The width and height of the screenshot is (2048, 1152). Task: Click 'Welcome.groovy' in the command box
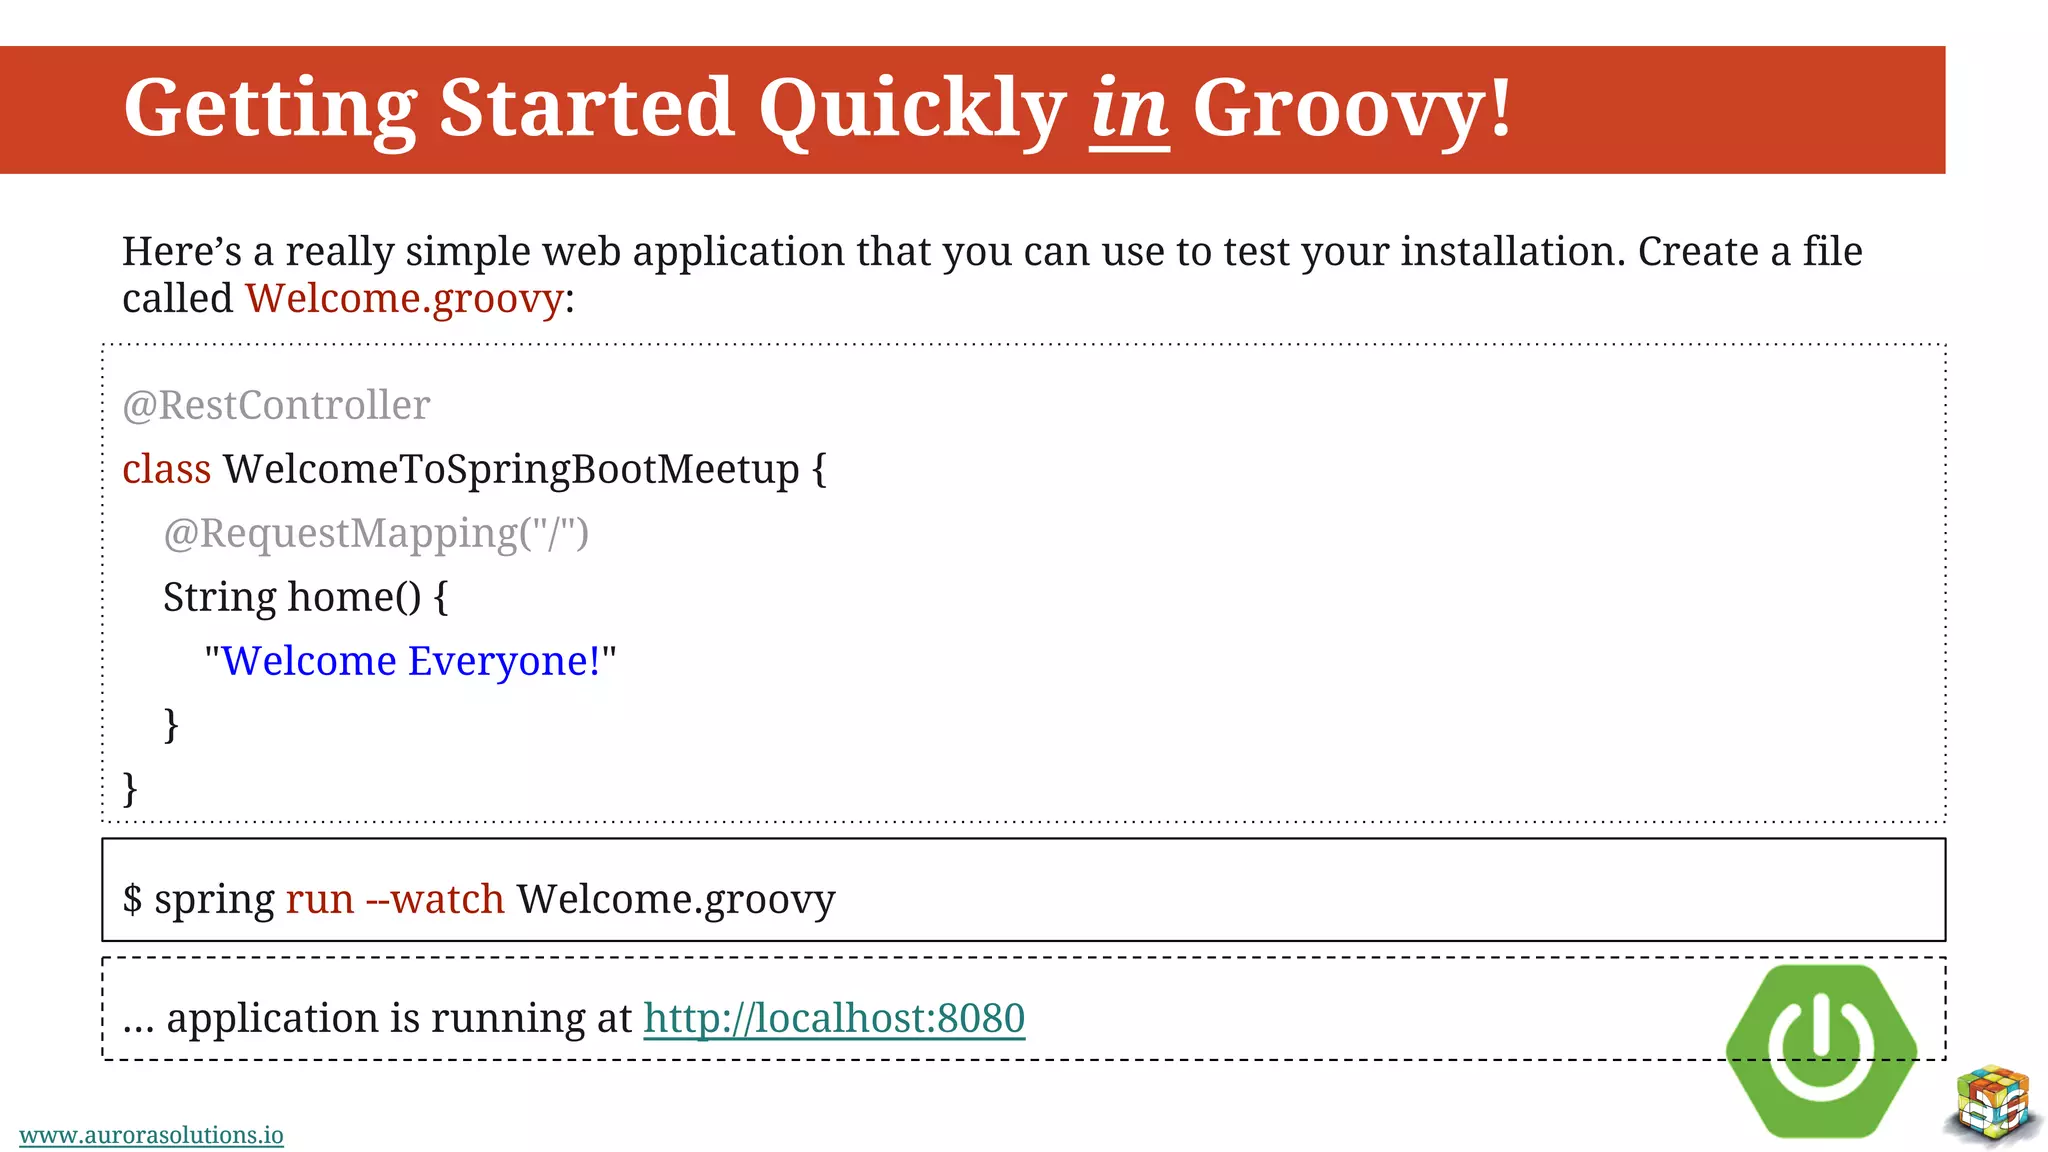675,899
